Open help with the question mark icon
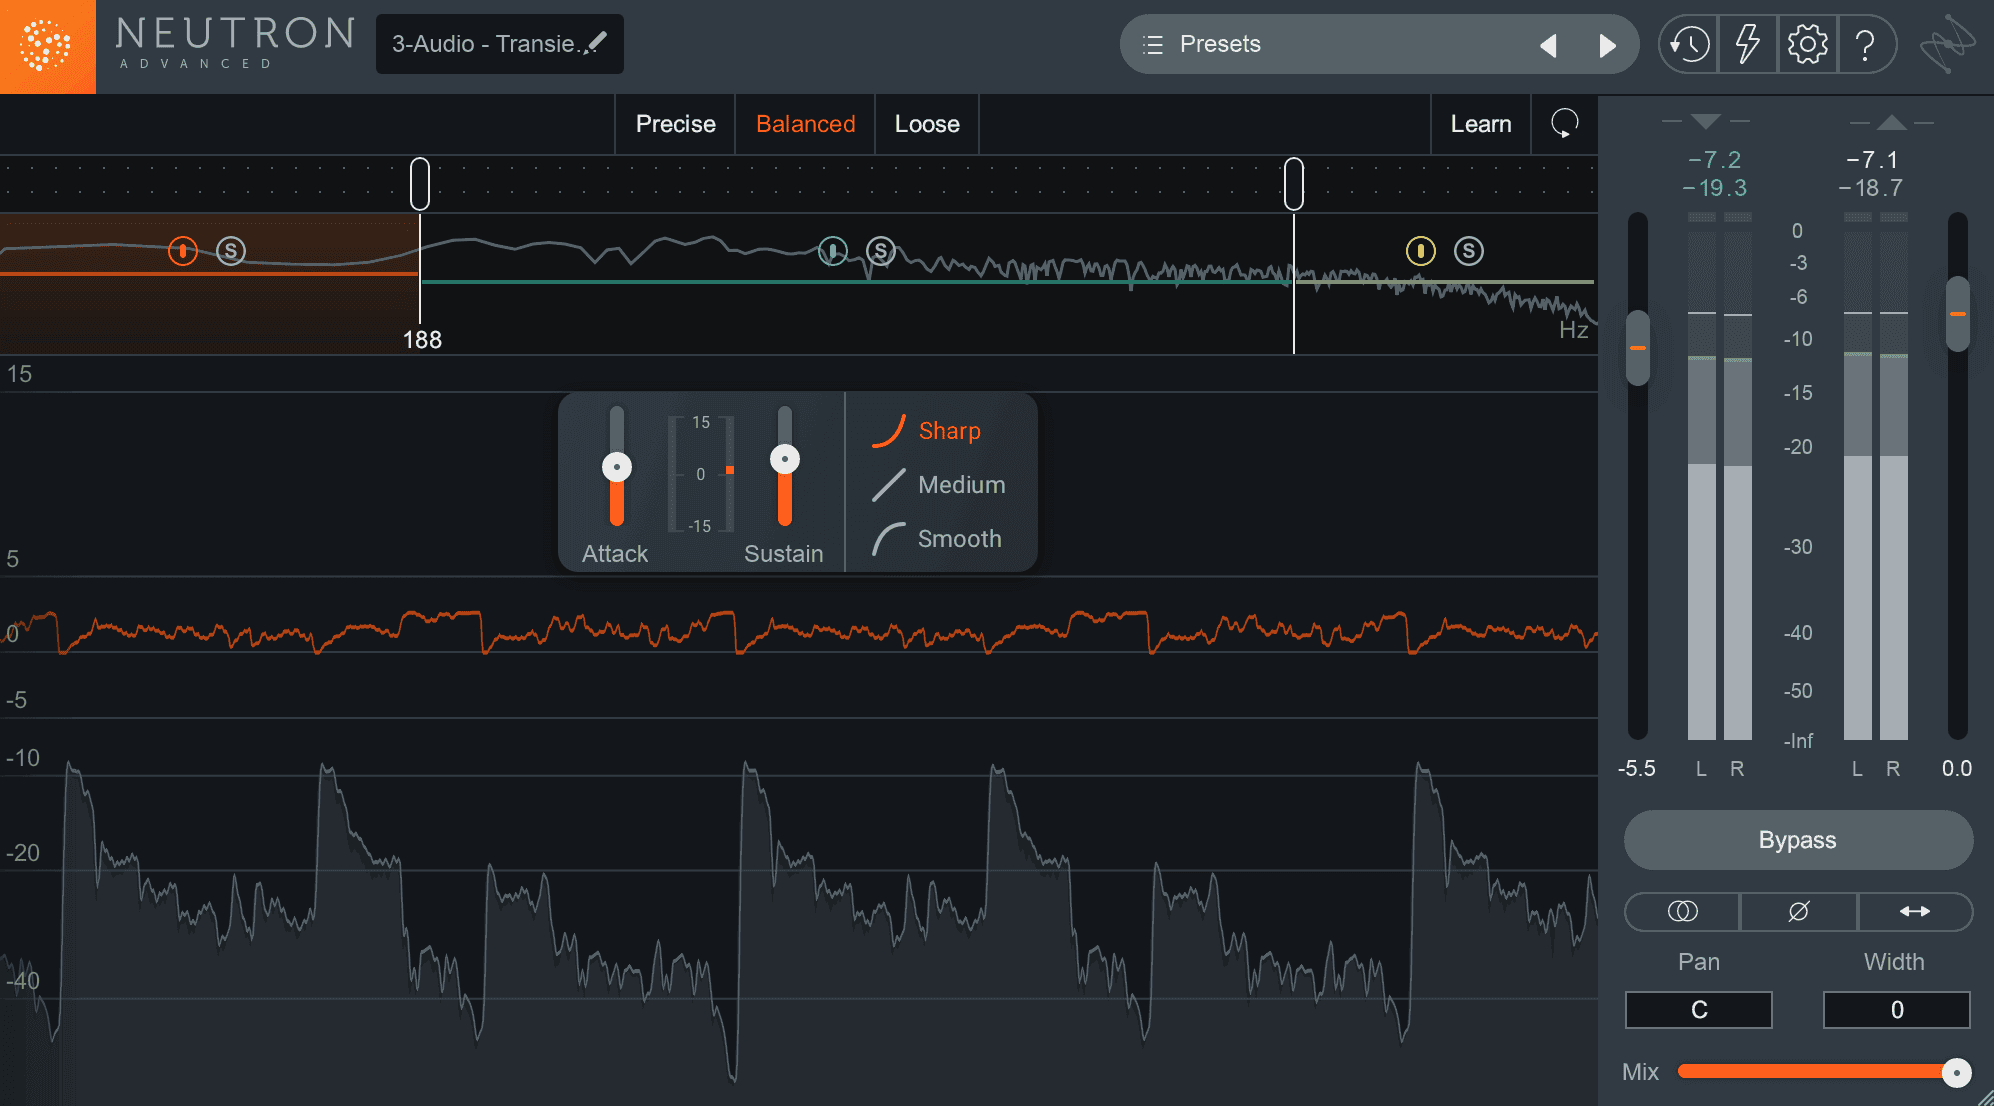The image size is (1994, 1106). 1865,44
